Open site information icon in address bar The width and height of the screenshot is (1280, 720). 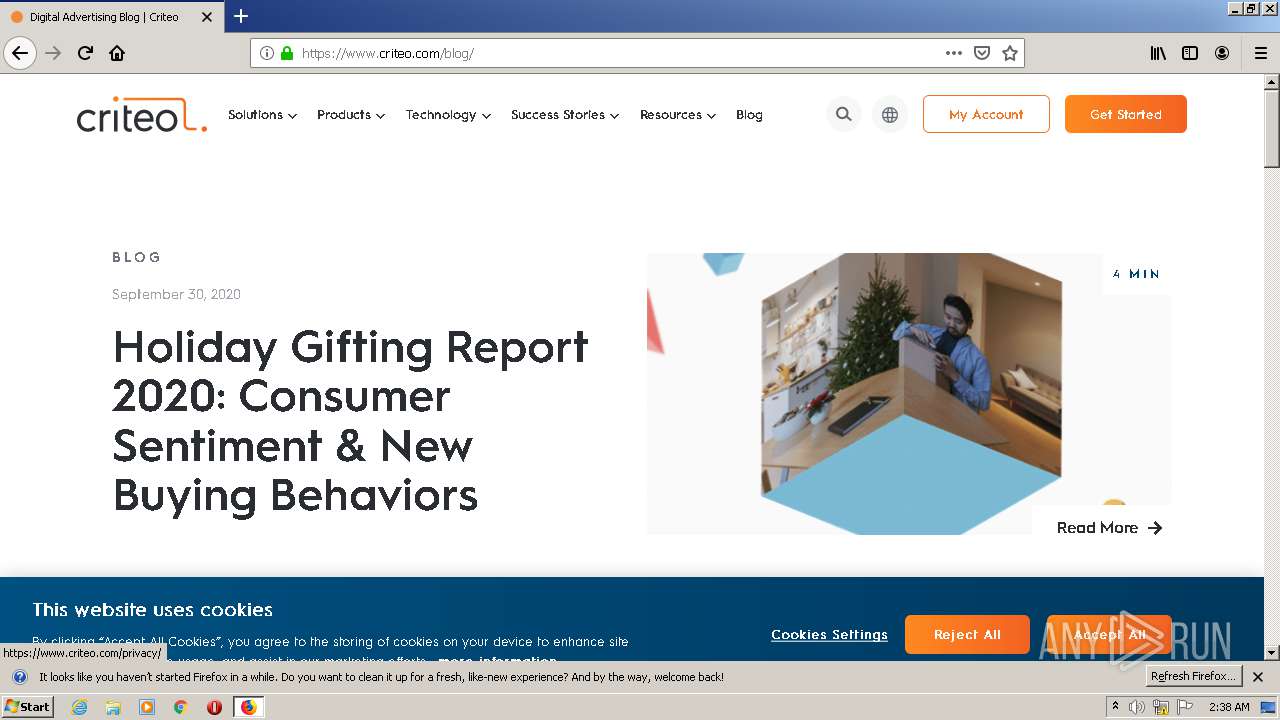[x=267, y=53]
